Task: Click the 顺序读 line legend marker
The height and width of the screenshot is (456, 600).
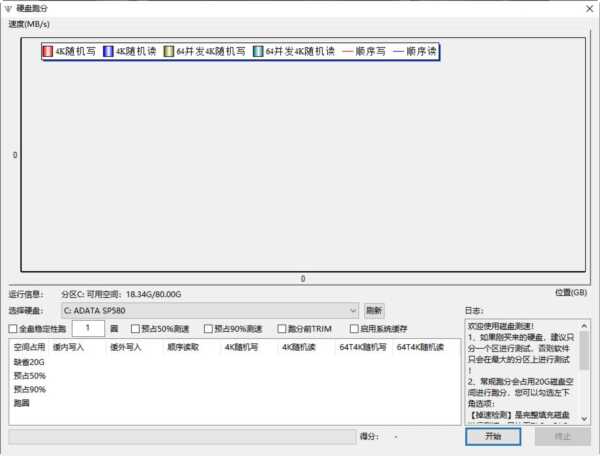Action: tap(400, 50)
